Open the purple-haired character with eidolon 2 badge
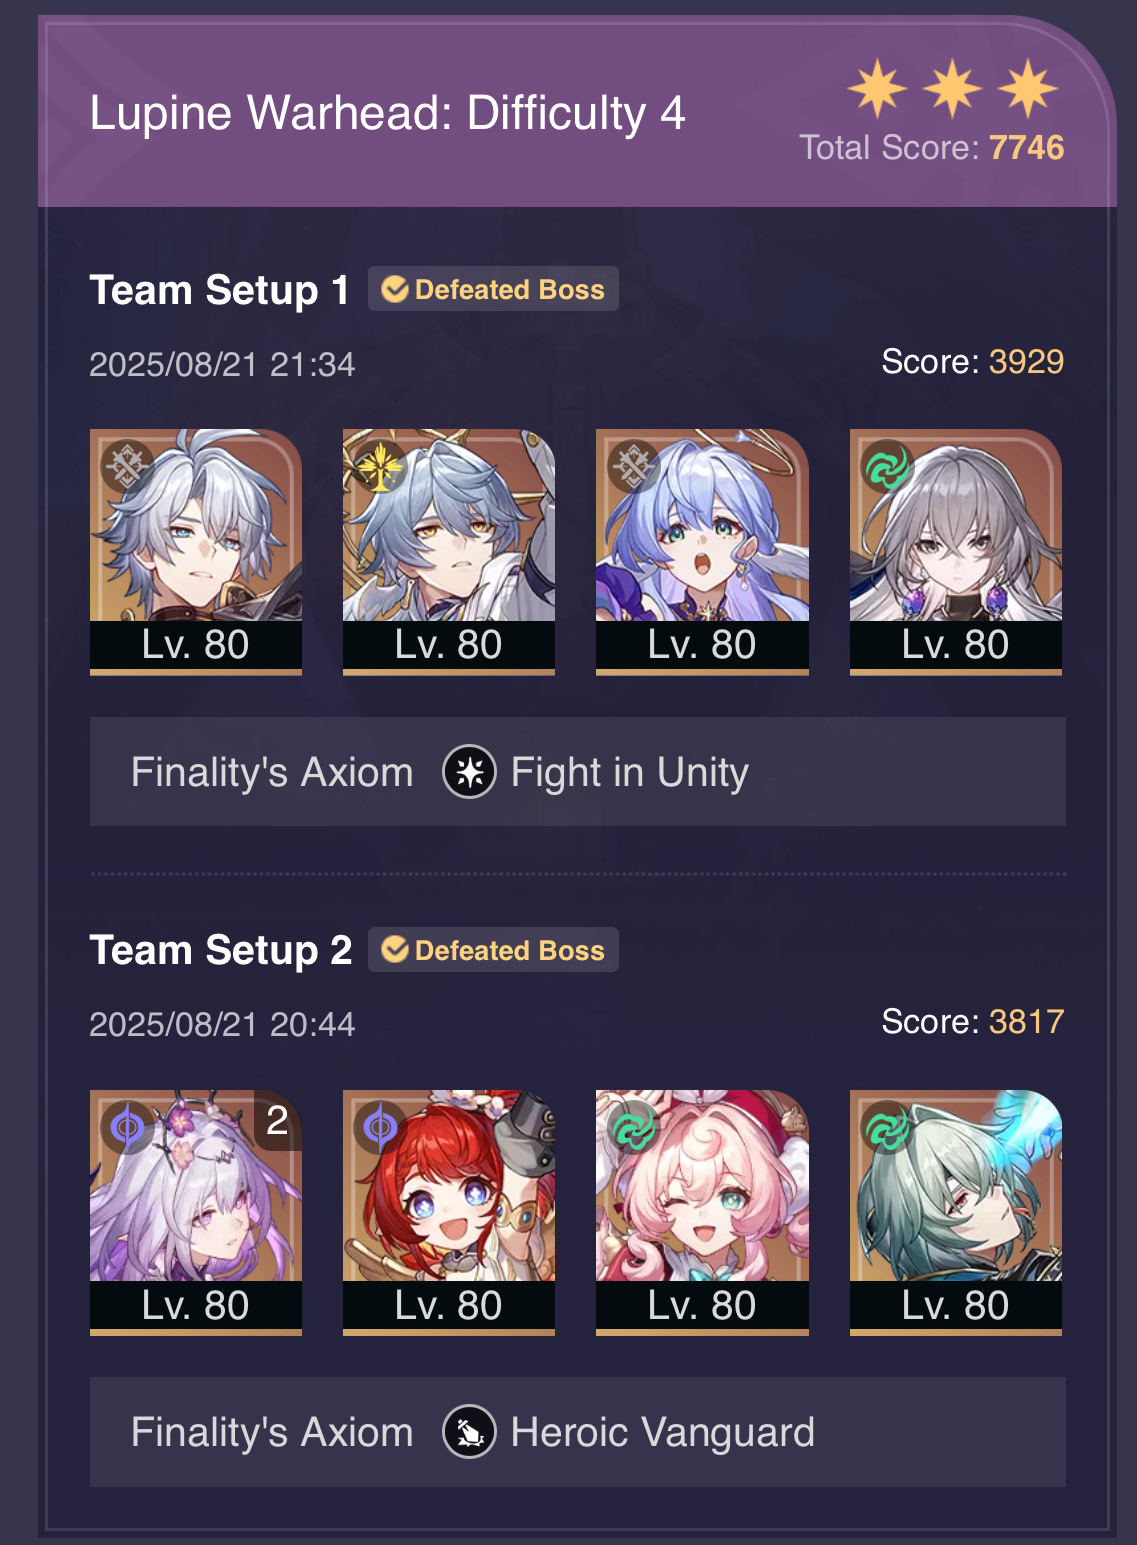1137x1545 pixels. (x=196, y=1212)
